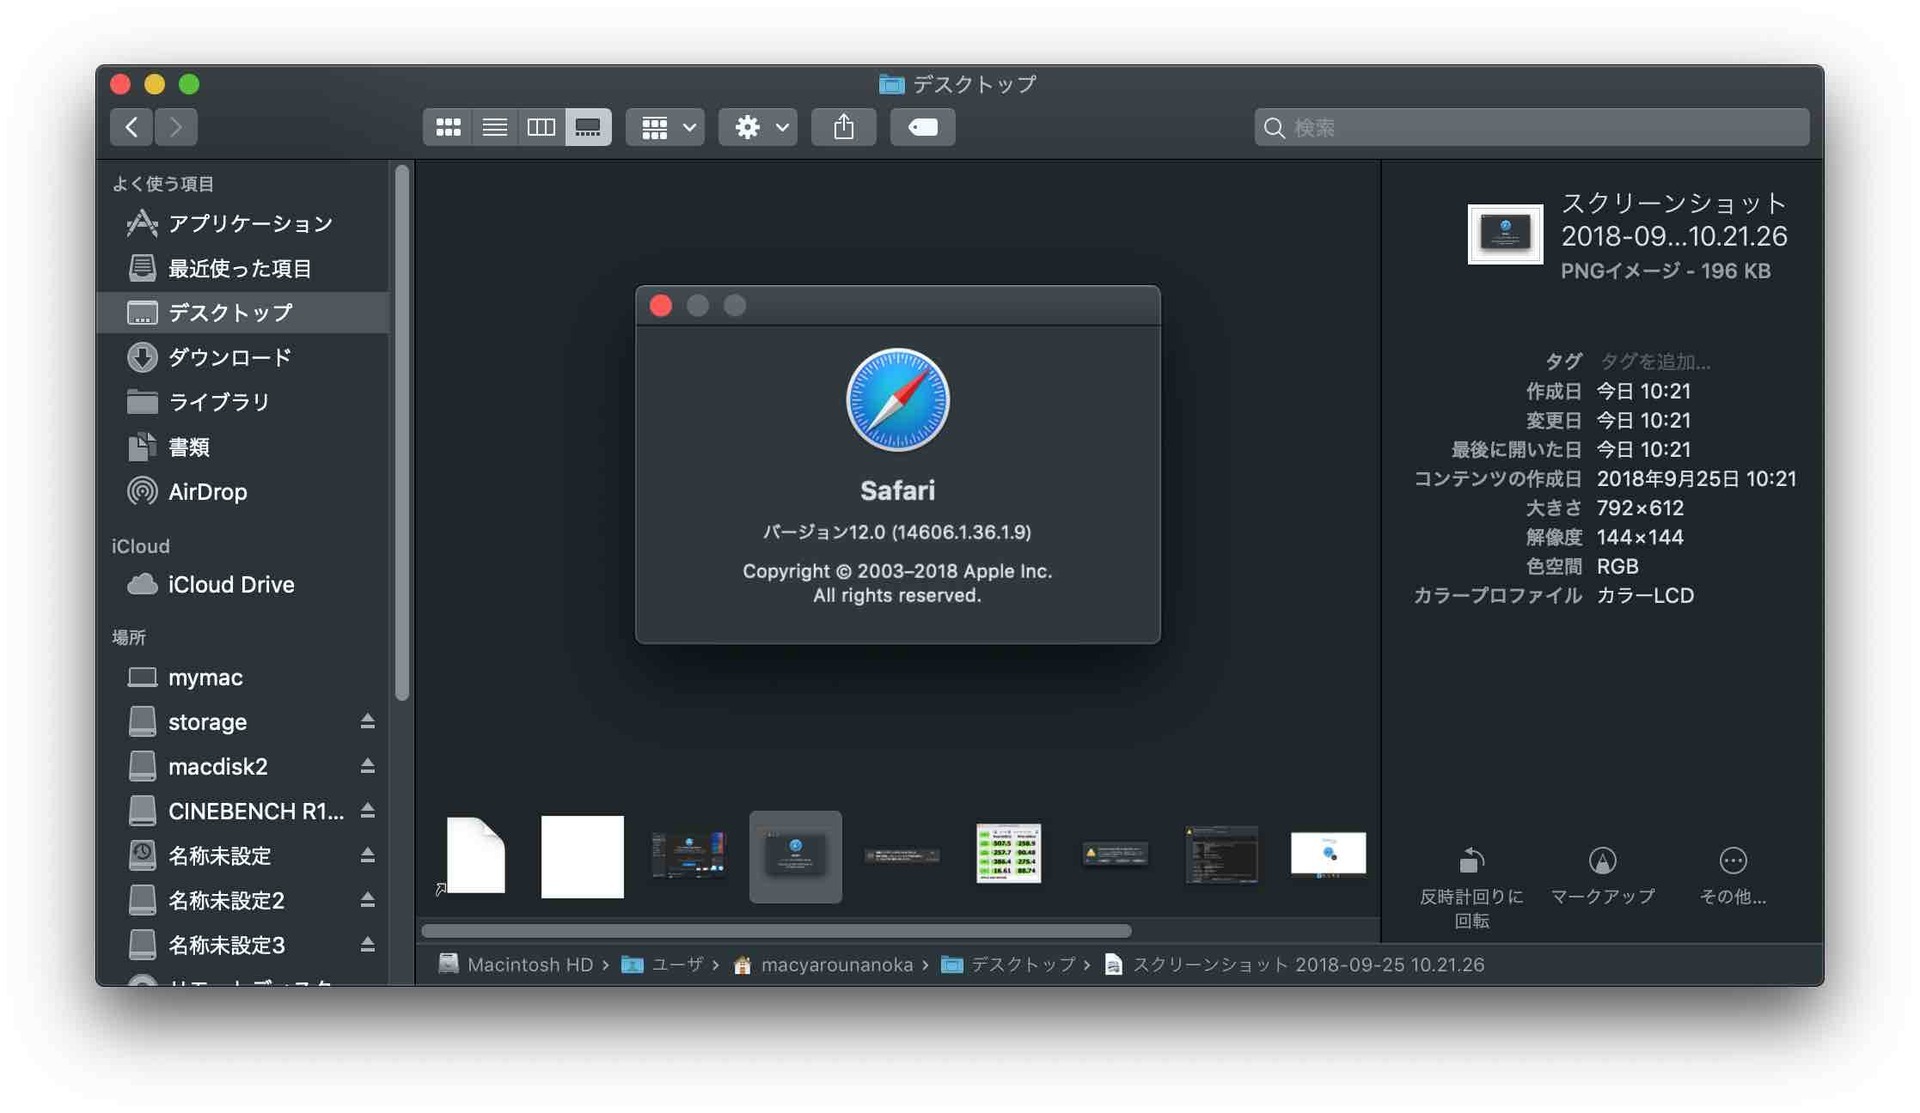Select the gallery view icon
The width and height of the screenshot is (1920, 1113).
(587, 126)
